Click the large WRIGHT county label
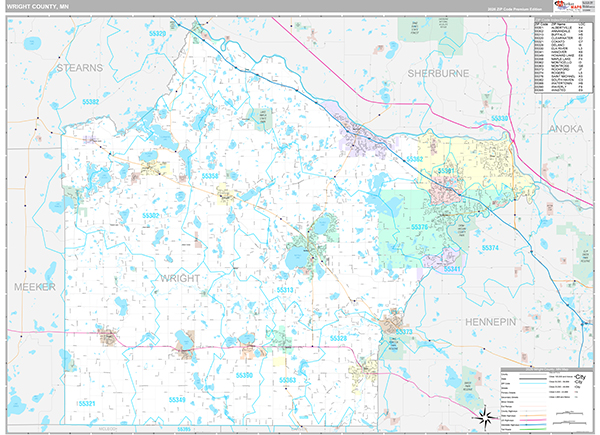This screenshot has height=435, width=600. click(x=180, y=277)
